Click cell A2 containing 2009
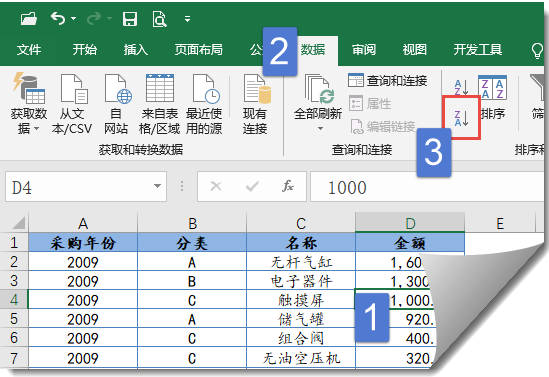549x377 pixels. pos(83,261)
